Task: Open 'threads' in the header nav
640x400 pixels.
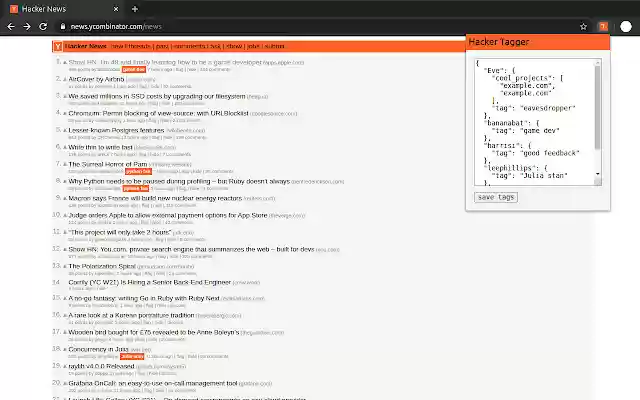Action: [x=139, y=47]
